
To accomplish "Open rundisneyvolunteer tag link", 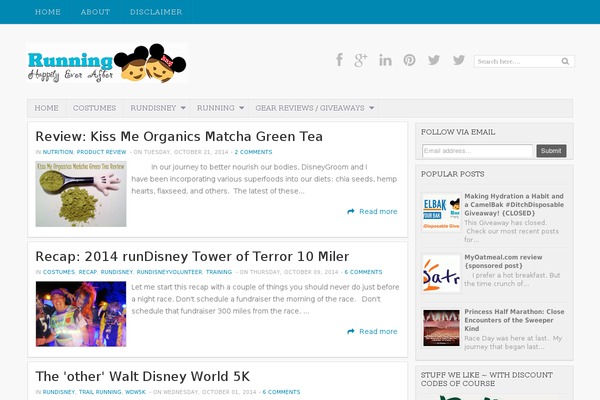I will (x=169, y=272).
